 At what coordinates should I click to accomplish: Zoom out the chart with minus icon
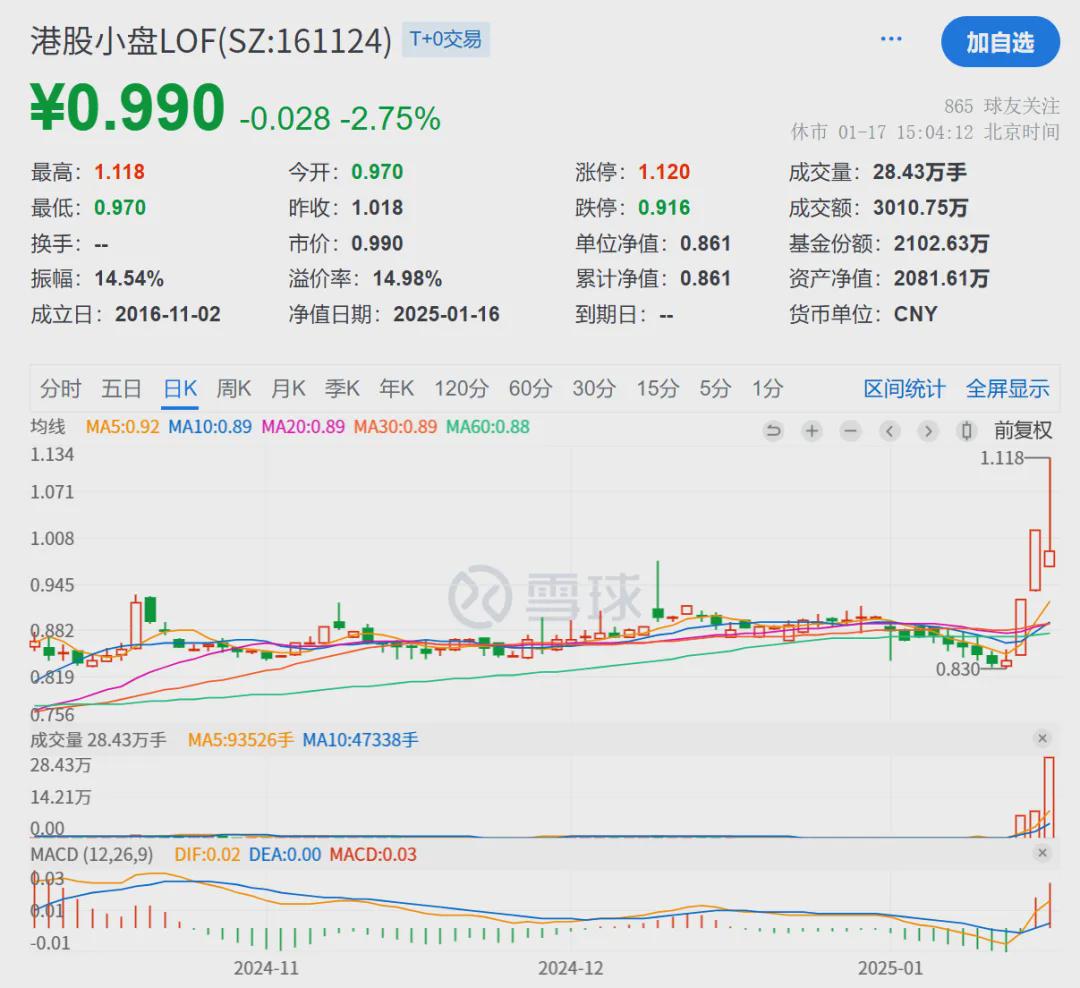(851, 431)
